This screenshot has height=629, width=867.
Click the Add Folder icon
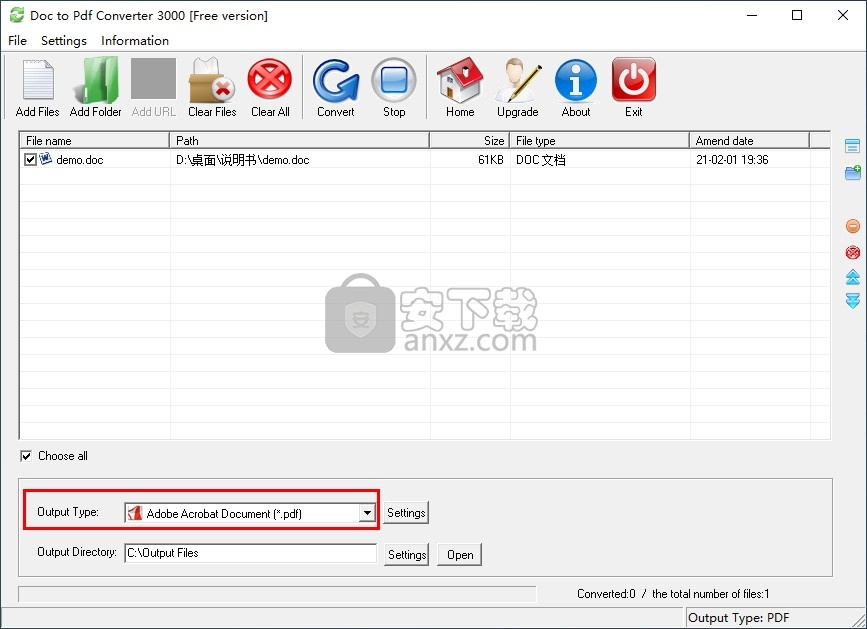pos(96,81)
